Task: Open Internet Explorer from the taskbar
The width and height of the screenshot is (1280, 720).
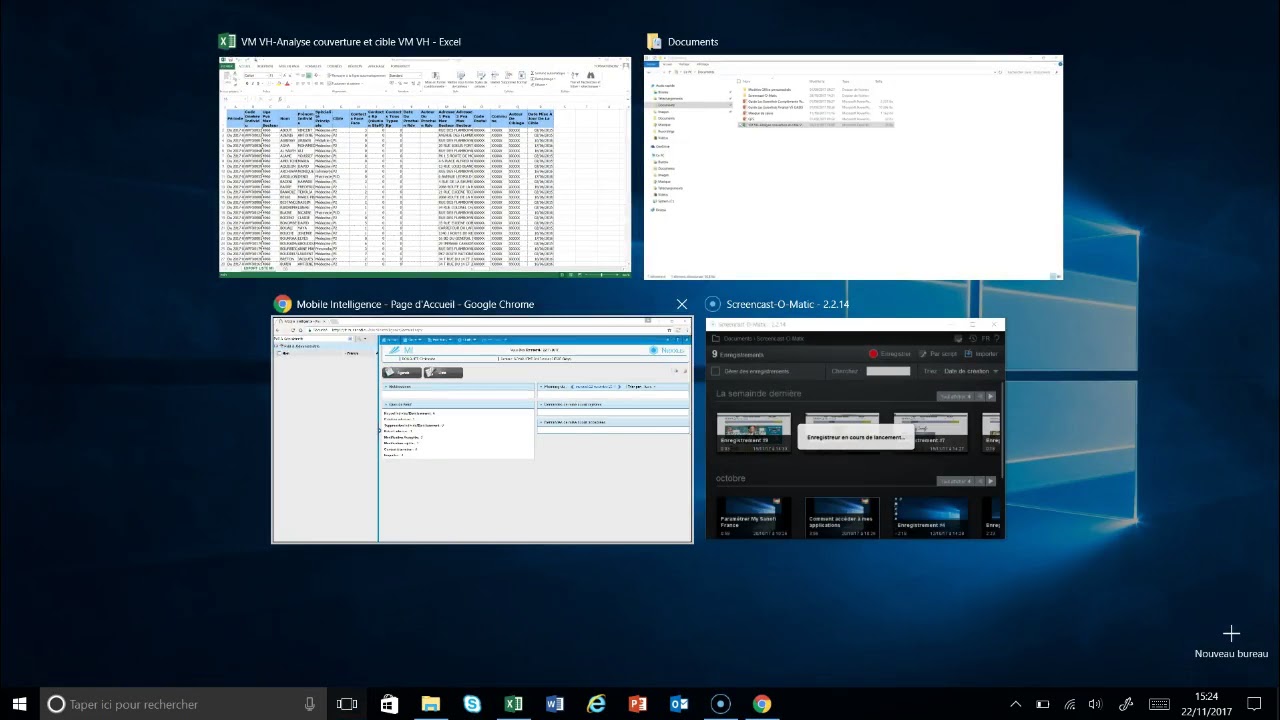Action: (596, 704)
